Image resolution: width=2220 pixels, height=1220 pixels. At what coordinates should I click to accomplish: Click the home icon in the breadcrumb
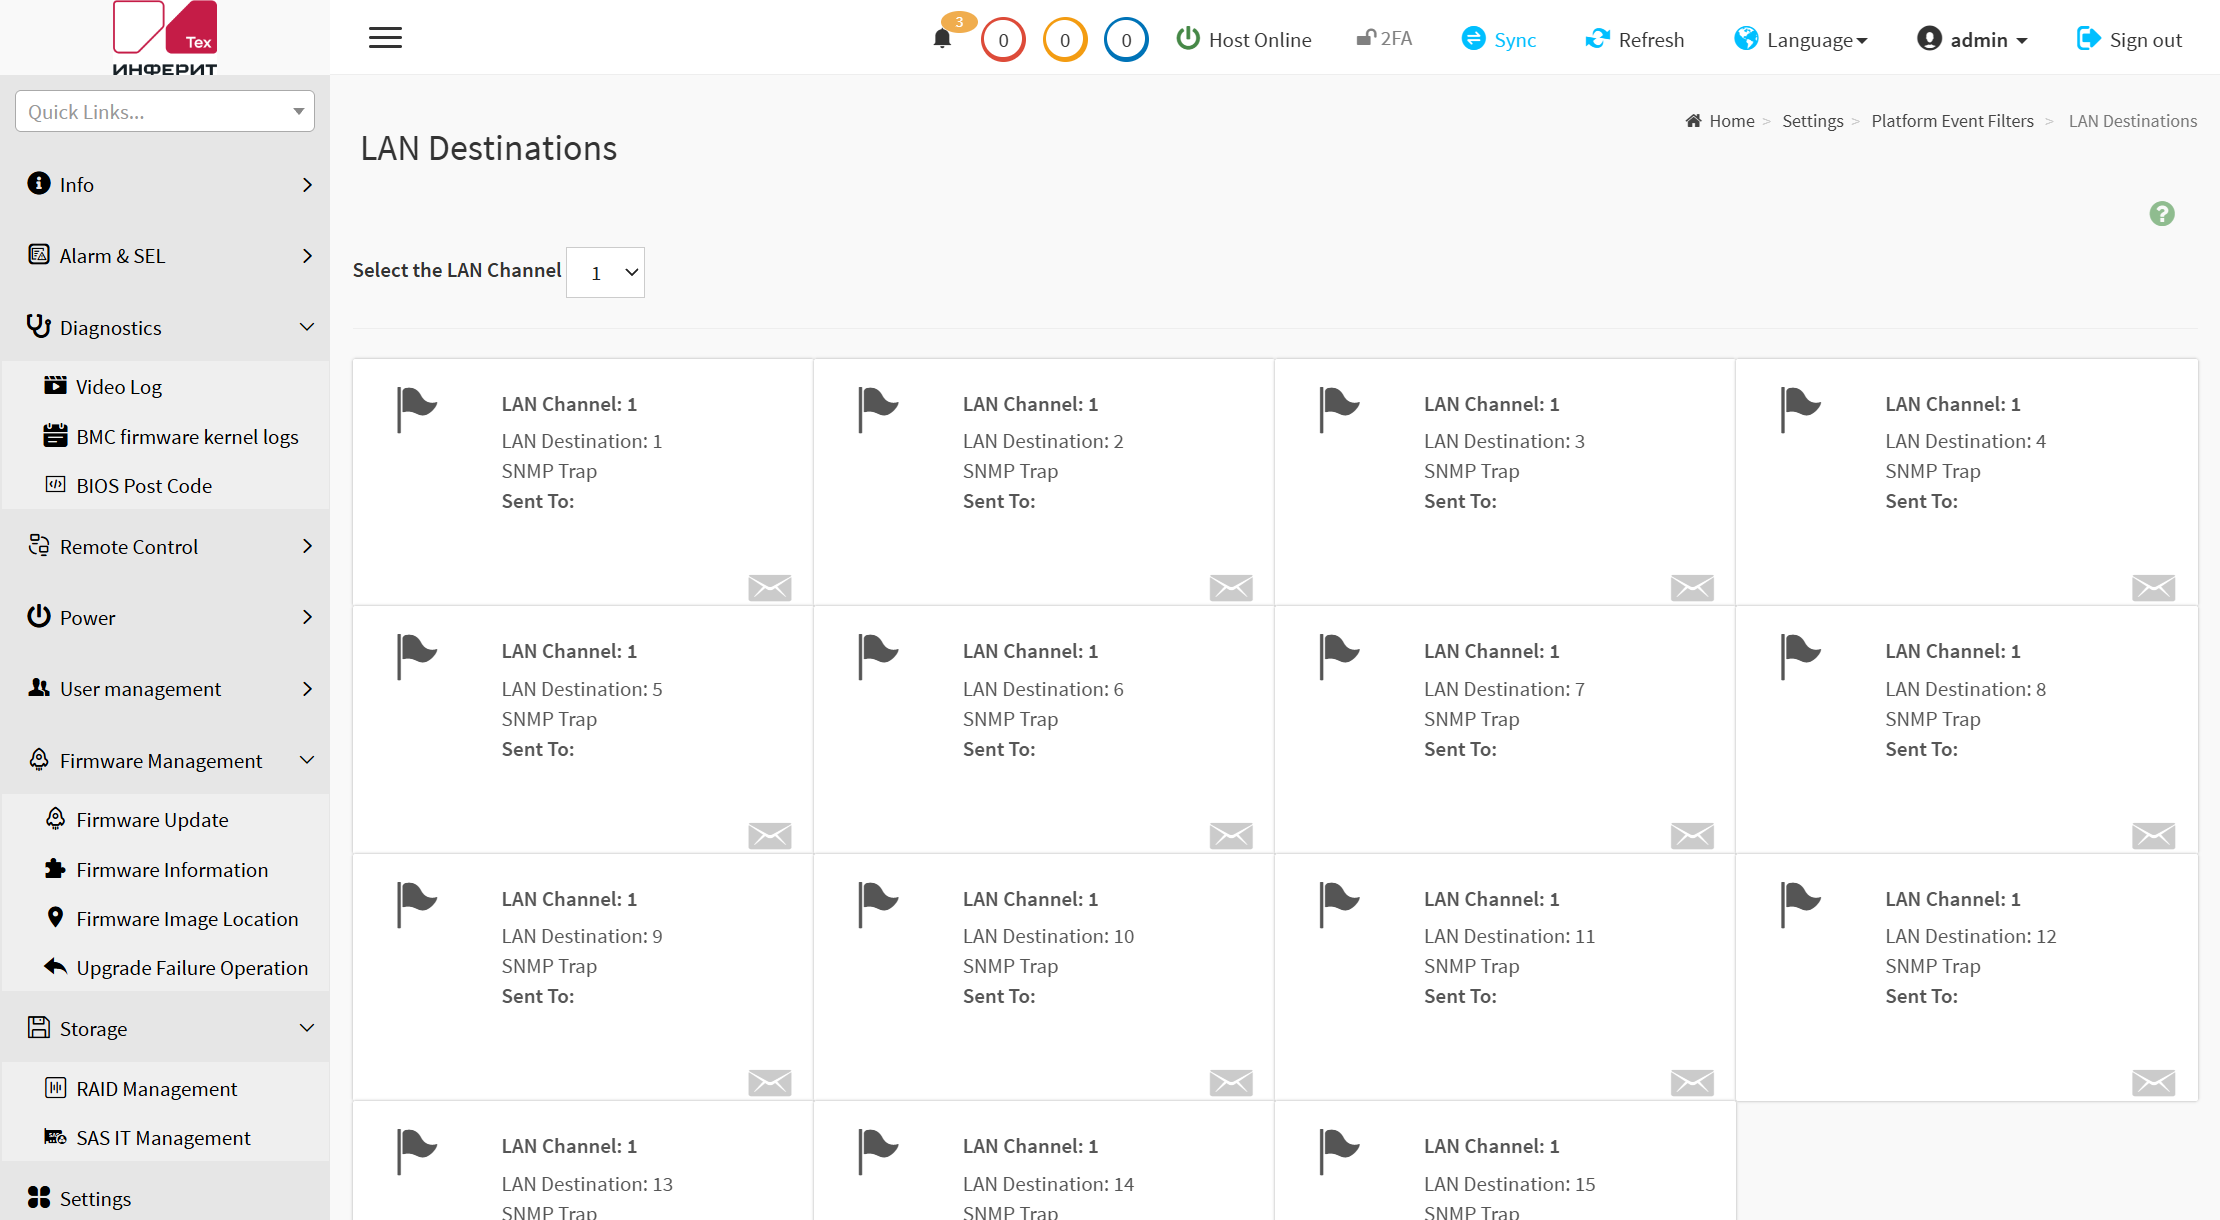coord(1693,121)
